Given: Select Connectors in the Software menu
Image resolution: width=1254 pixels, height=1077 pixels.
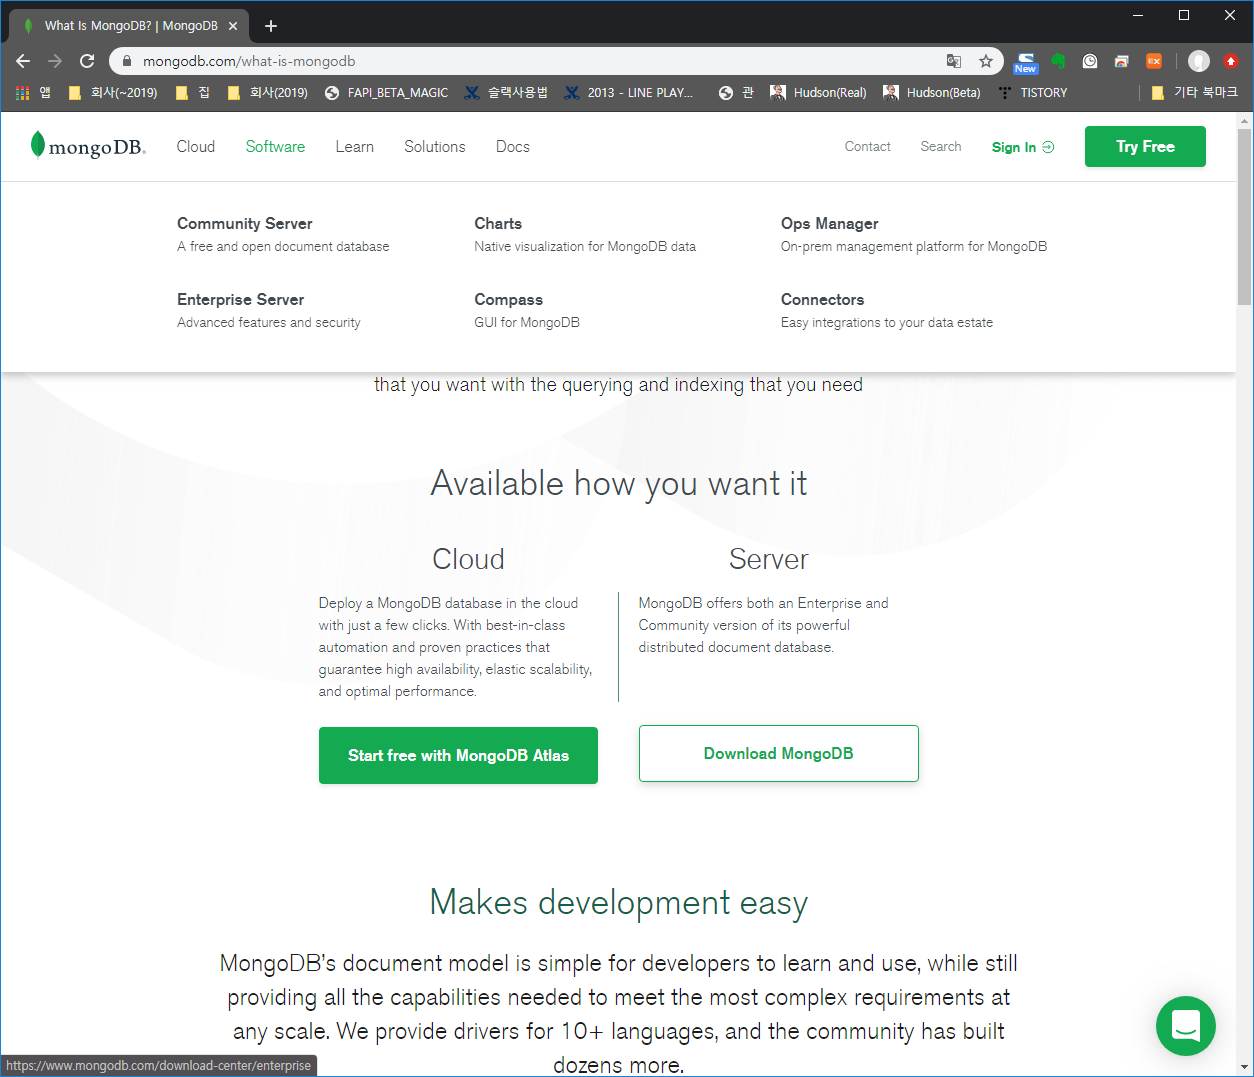Looking at the screenshot, I should tap(887, 310).
